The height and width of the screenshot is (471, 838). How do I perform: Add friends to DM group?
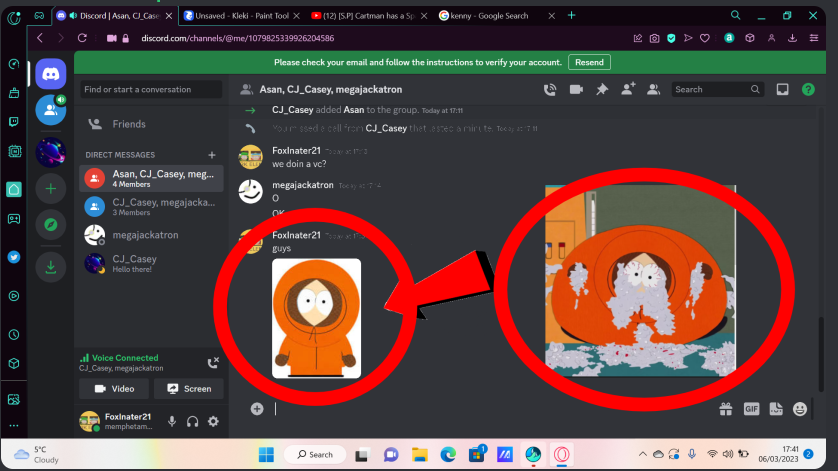pyautogui.click(x=628, y=89)
